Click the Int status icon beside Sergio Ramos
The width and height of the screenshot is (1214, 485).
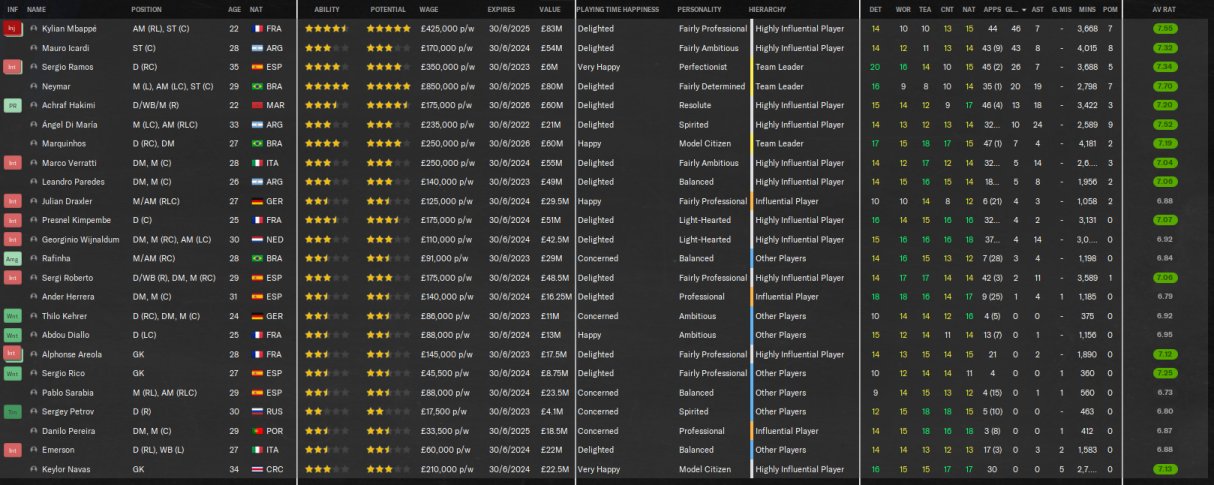tap(12, 67)
